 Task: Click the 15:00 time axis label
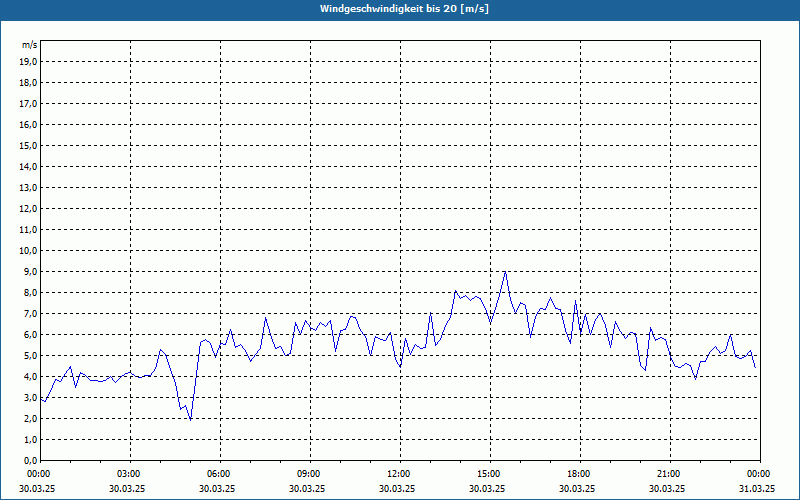[490, 474]
